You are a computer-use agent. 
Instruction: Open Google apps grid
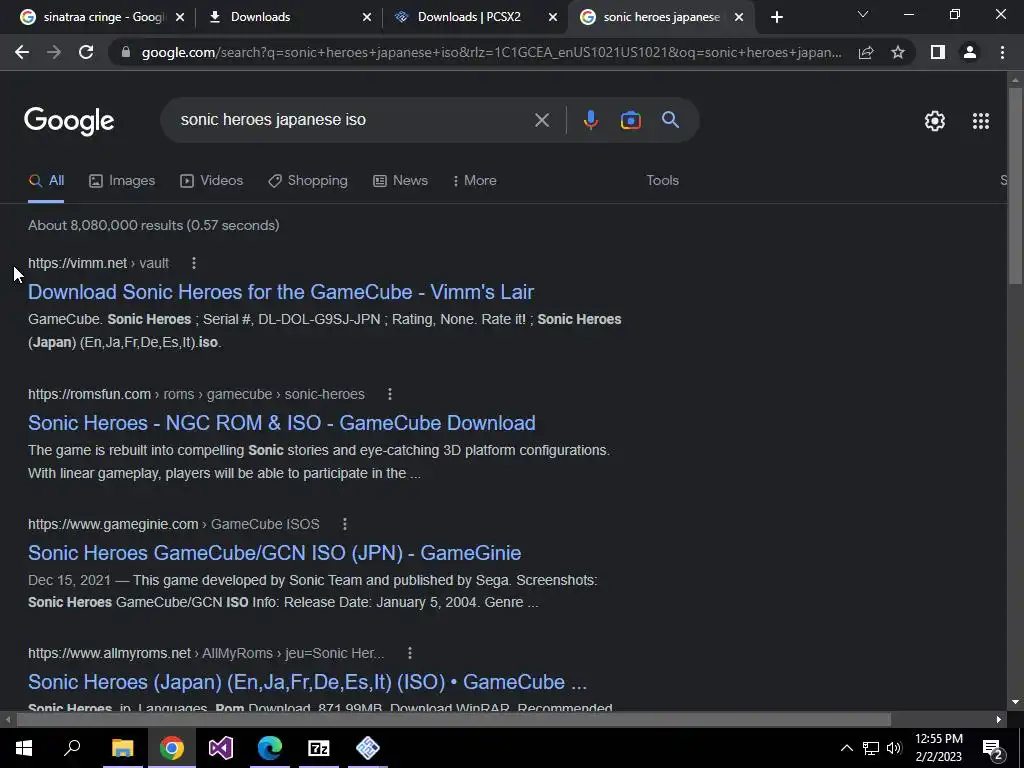[980, 121]
